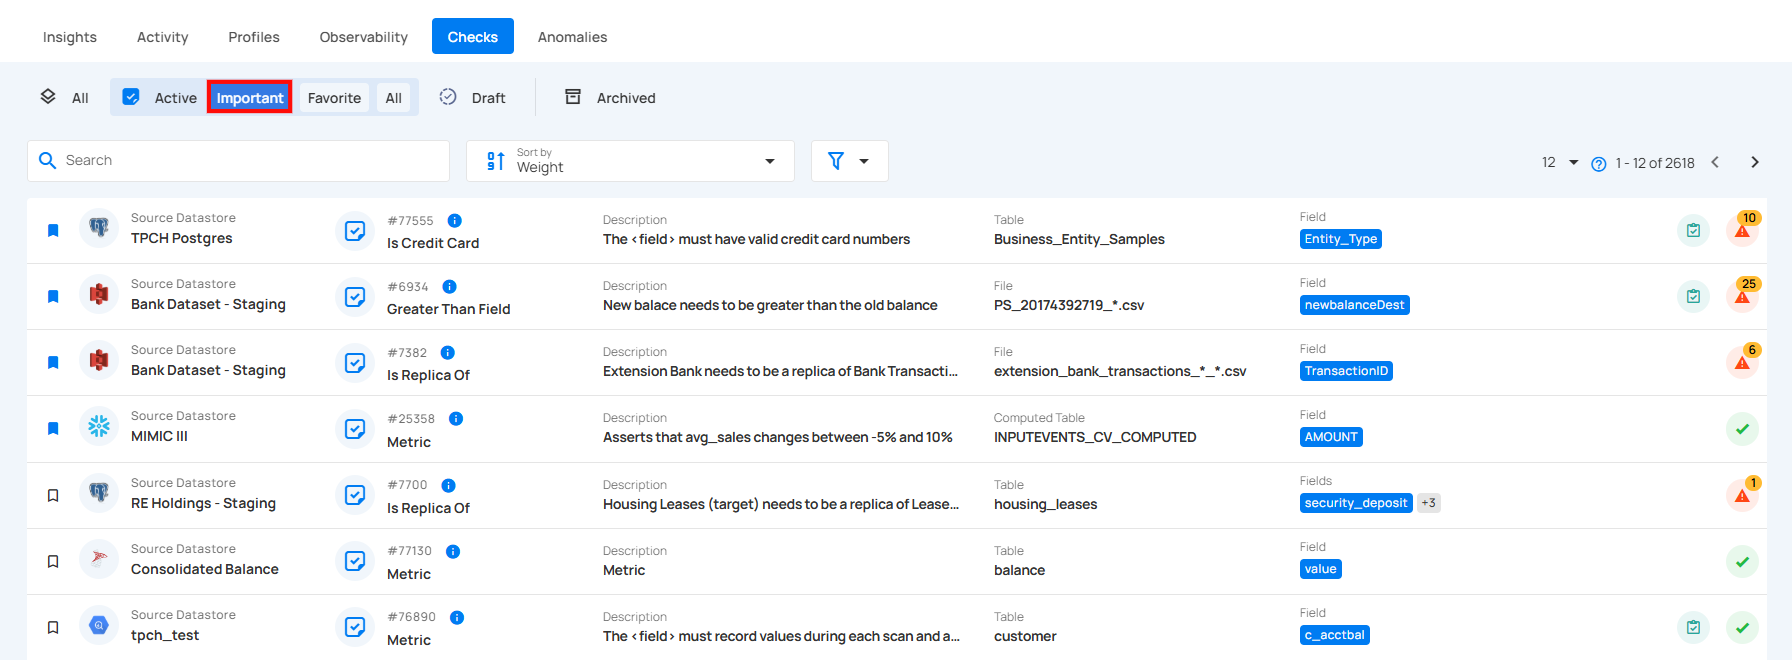Switch to the Activity tab
Image resolution: width=1792 pixels, height=660 pixels.
click(162, 37)
